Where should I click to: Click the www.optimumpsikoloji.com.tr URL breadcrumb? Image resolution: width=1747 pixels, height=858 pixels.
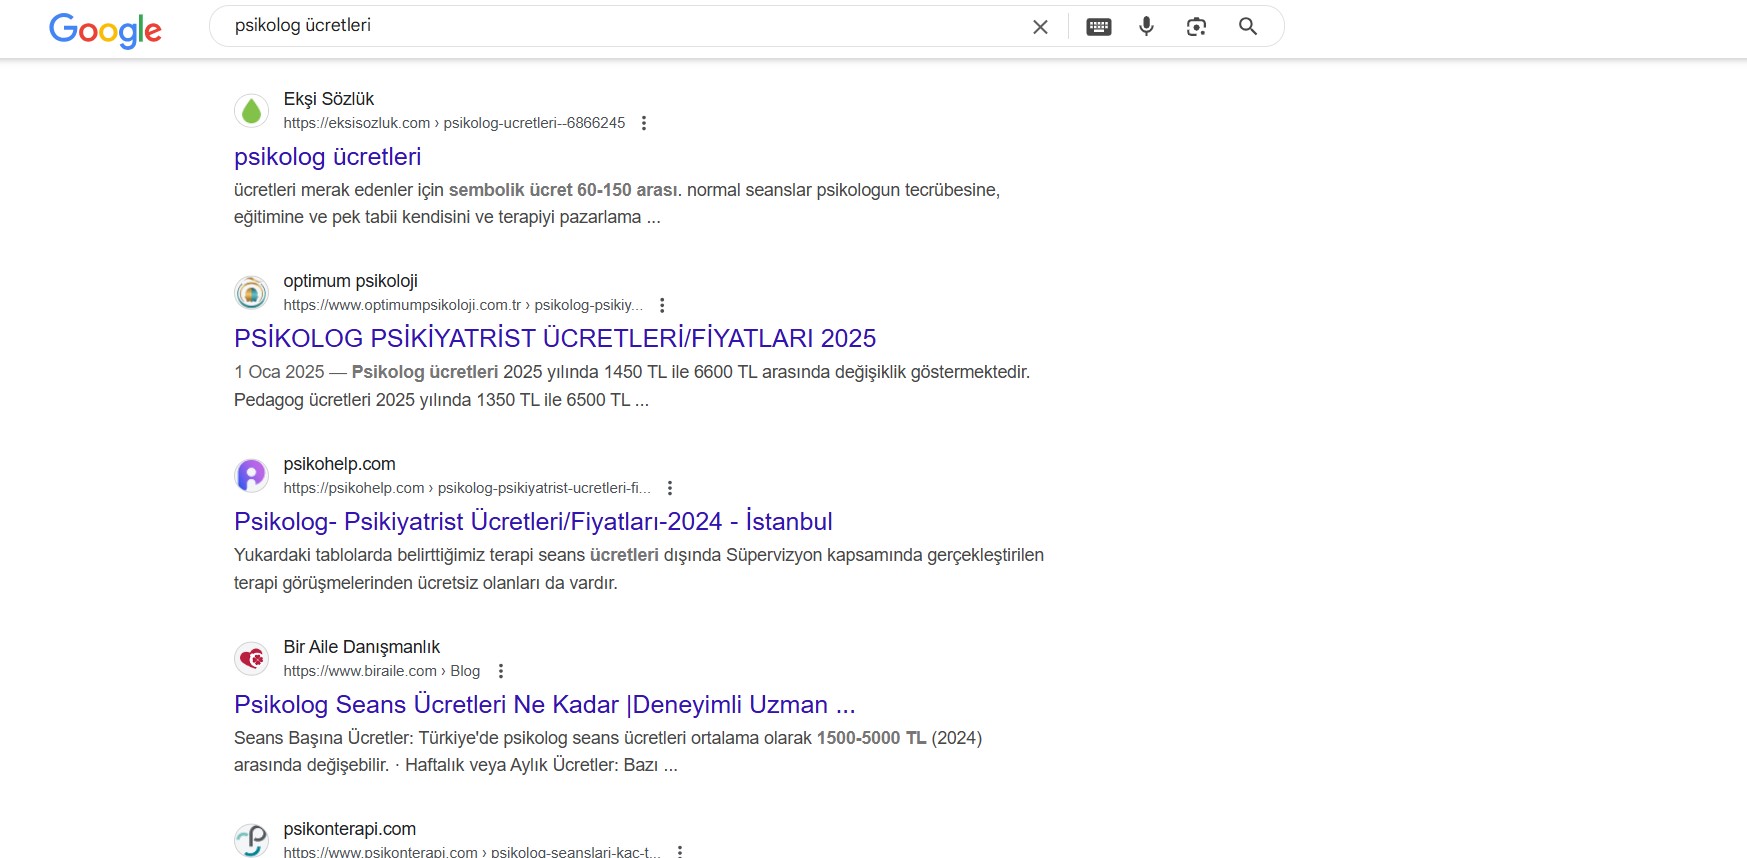point(463,305)
